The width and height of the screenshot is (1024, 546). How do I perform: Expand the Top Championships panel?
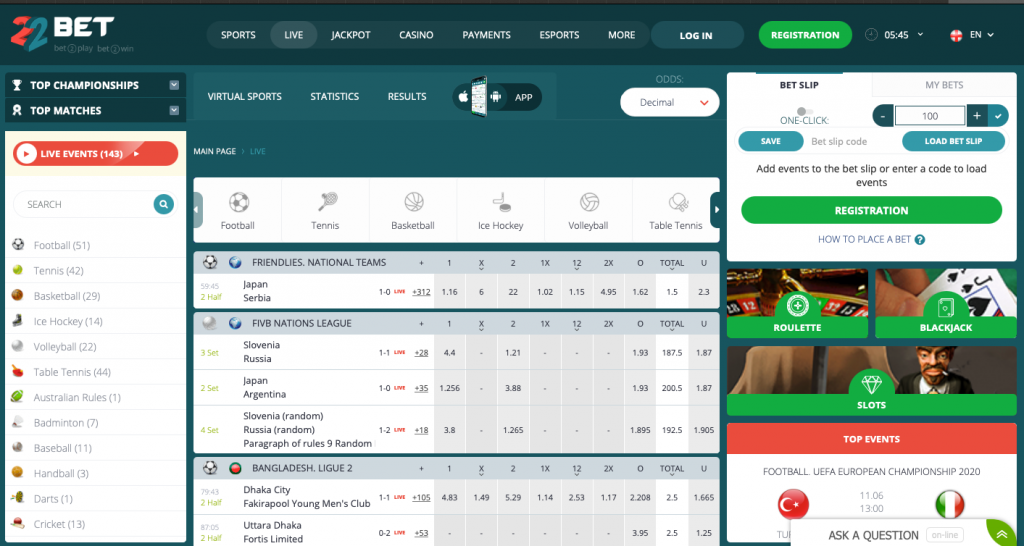coord(174,85)
